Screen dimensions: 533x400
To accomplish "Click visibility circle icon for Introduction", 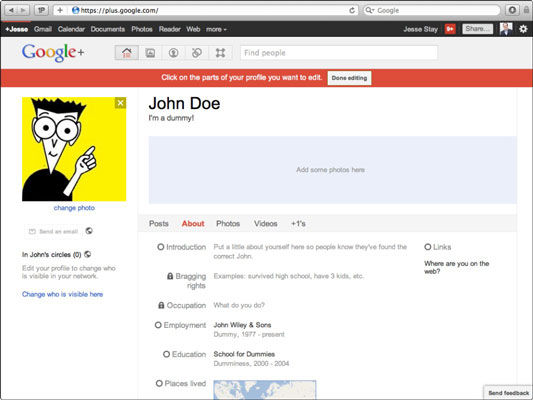I will pyautogui.click(x=160, y=247).
